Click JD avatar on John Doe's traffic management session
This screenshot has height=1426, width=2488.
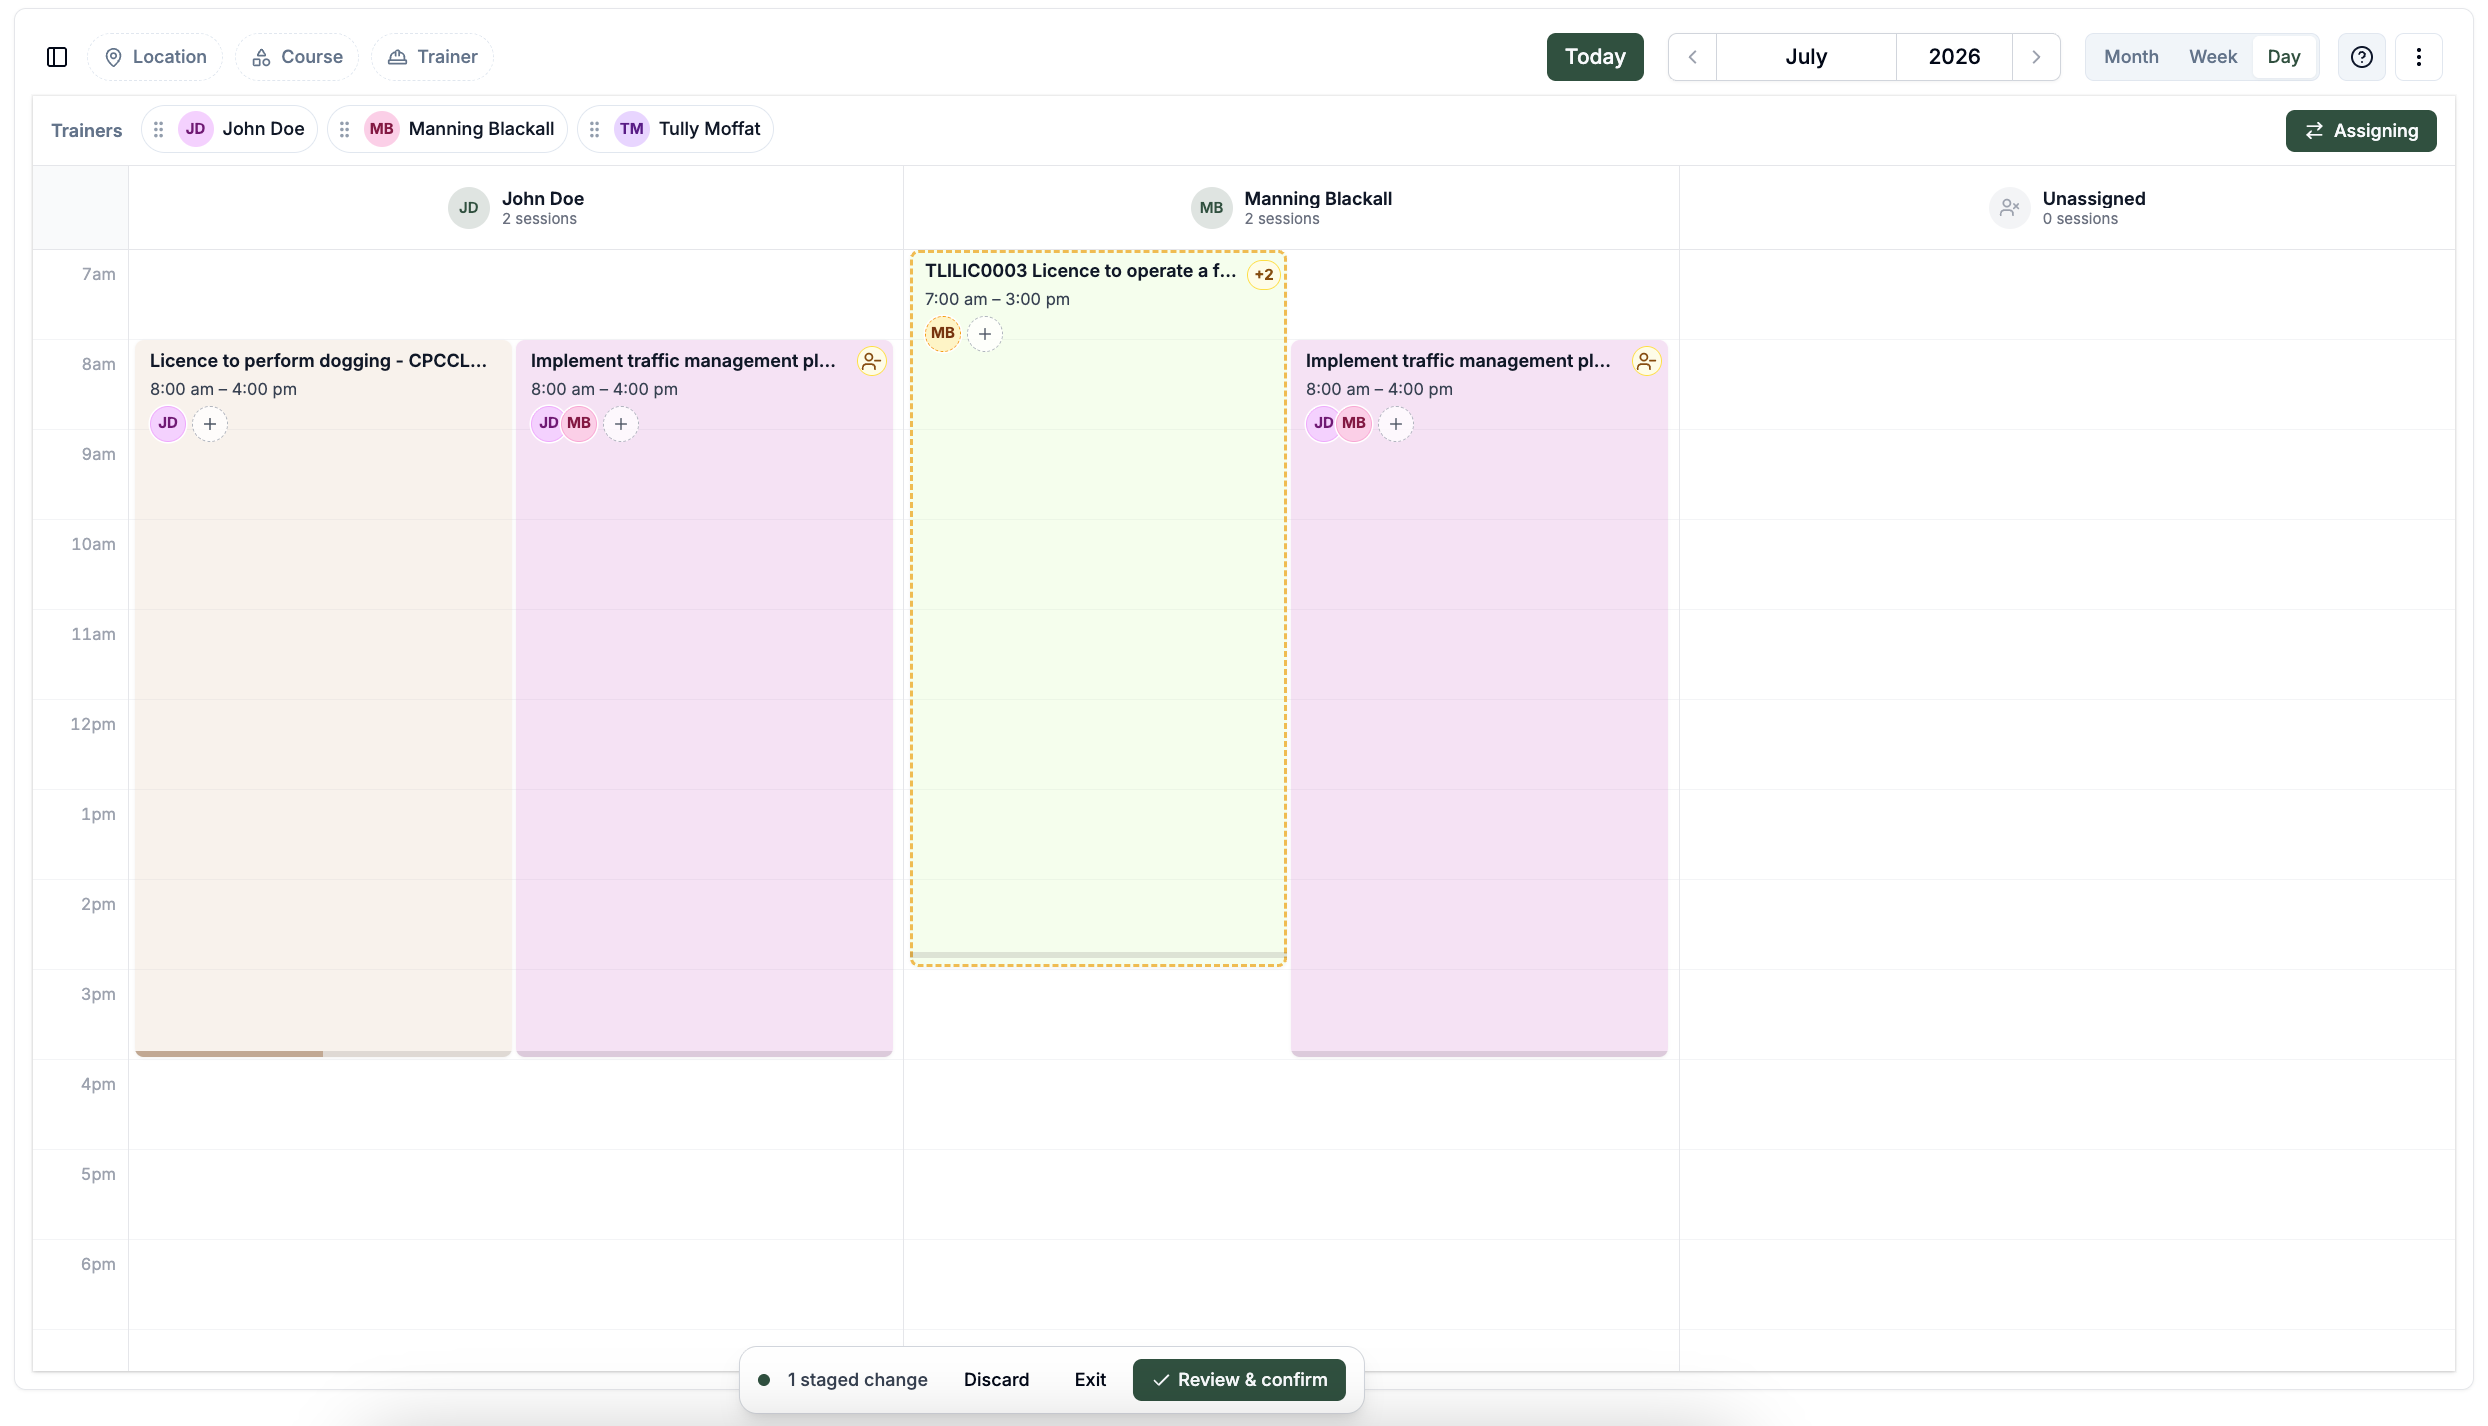pos(547,423)
